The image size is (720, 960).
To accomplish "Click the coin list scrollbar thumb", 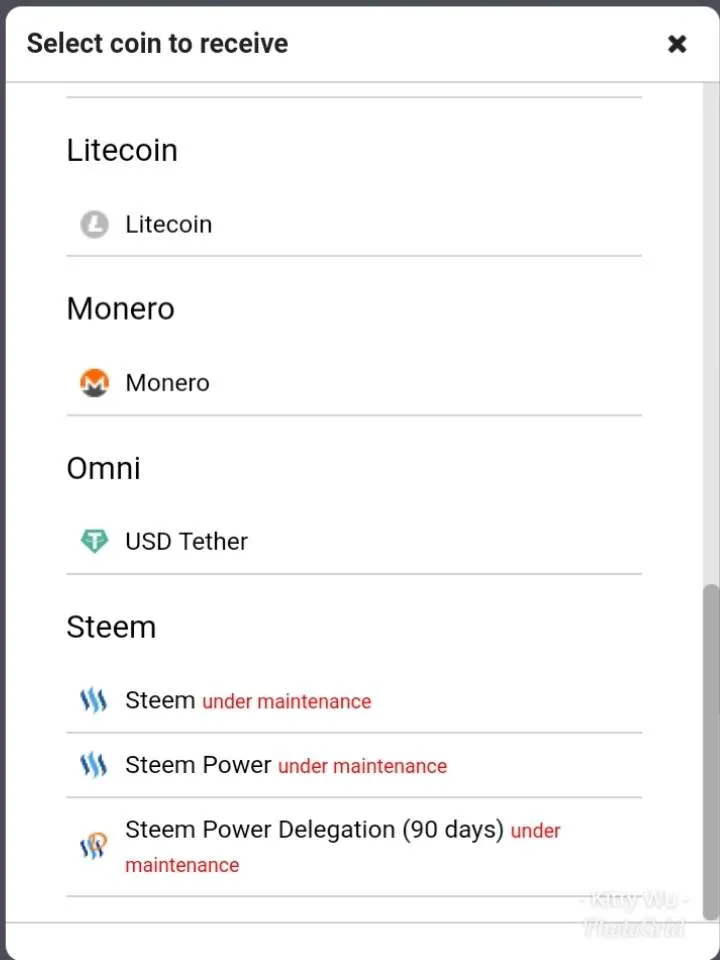I will pyautogui.click(x=711, y=752).
